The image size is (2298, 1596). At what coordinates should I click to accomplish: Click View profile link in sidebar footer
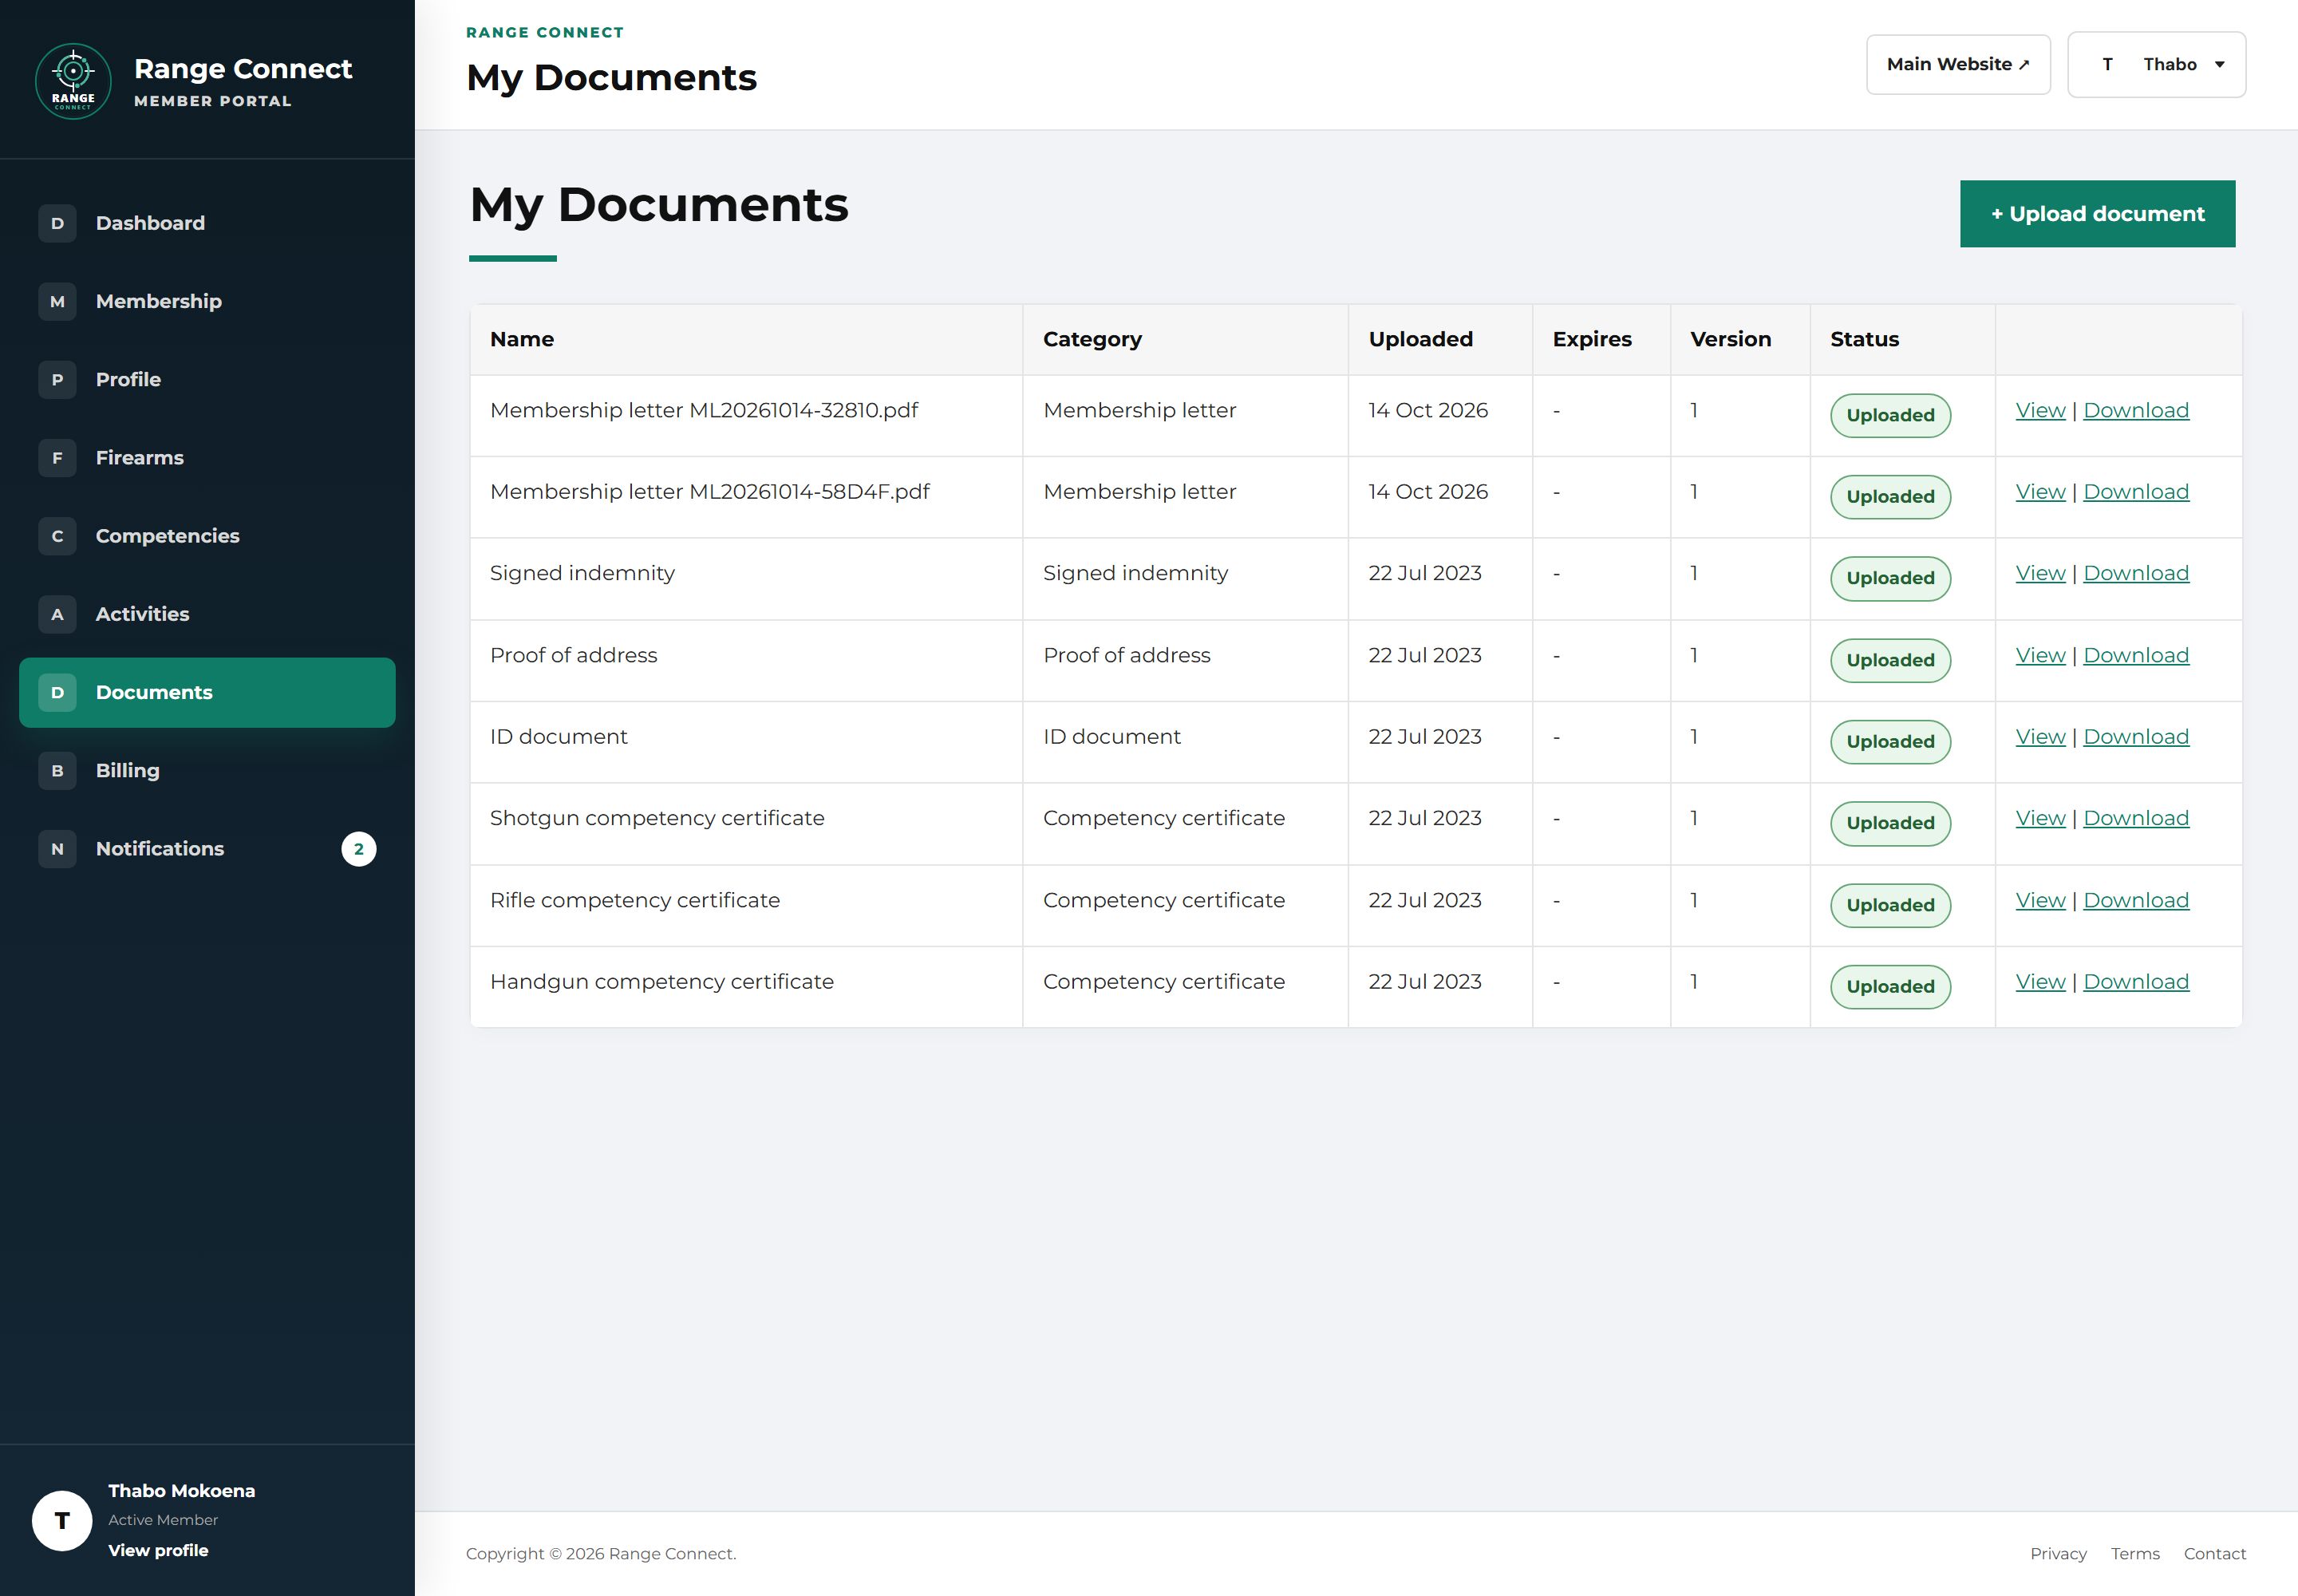pos(158,1550)
